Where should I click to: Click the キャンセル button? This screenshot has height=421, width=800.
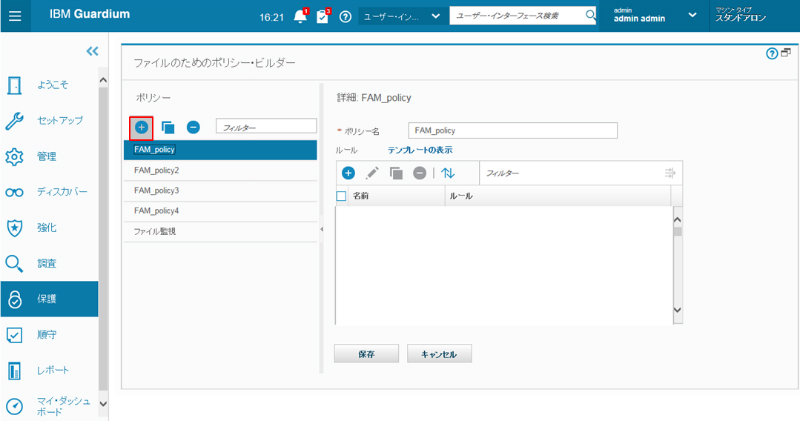[439, 353]
